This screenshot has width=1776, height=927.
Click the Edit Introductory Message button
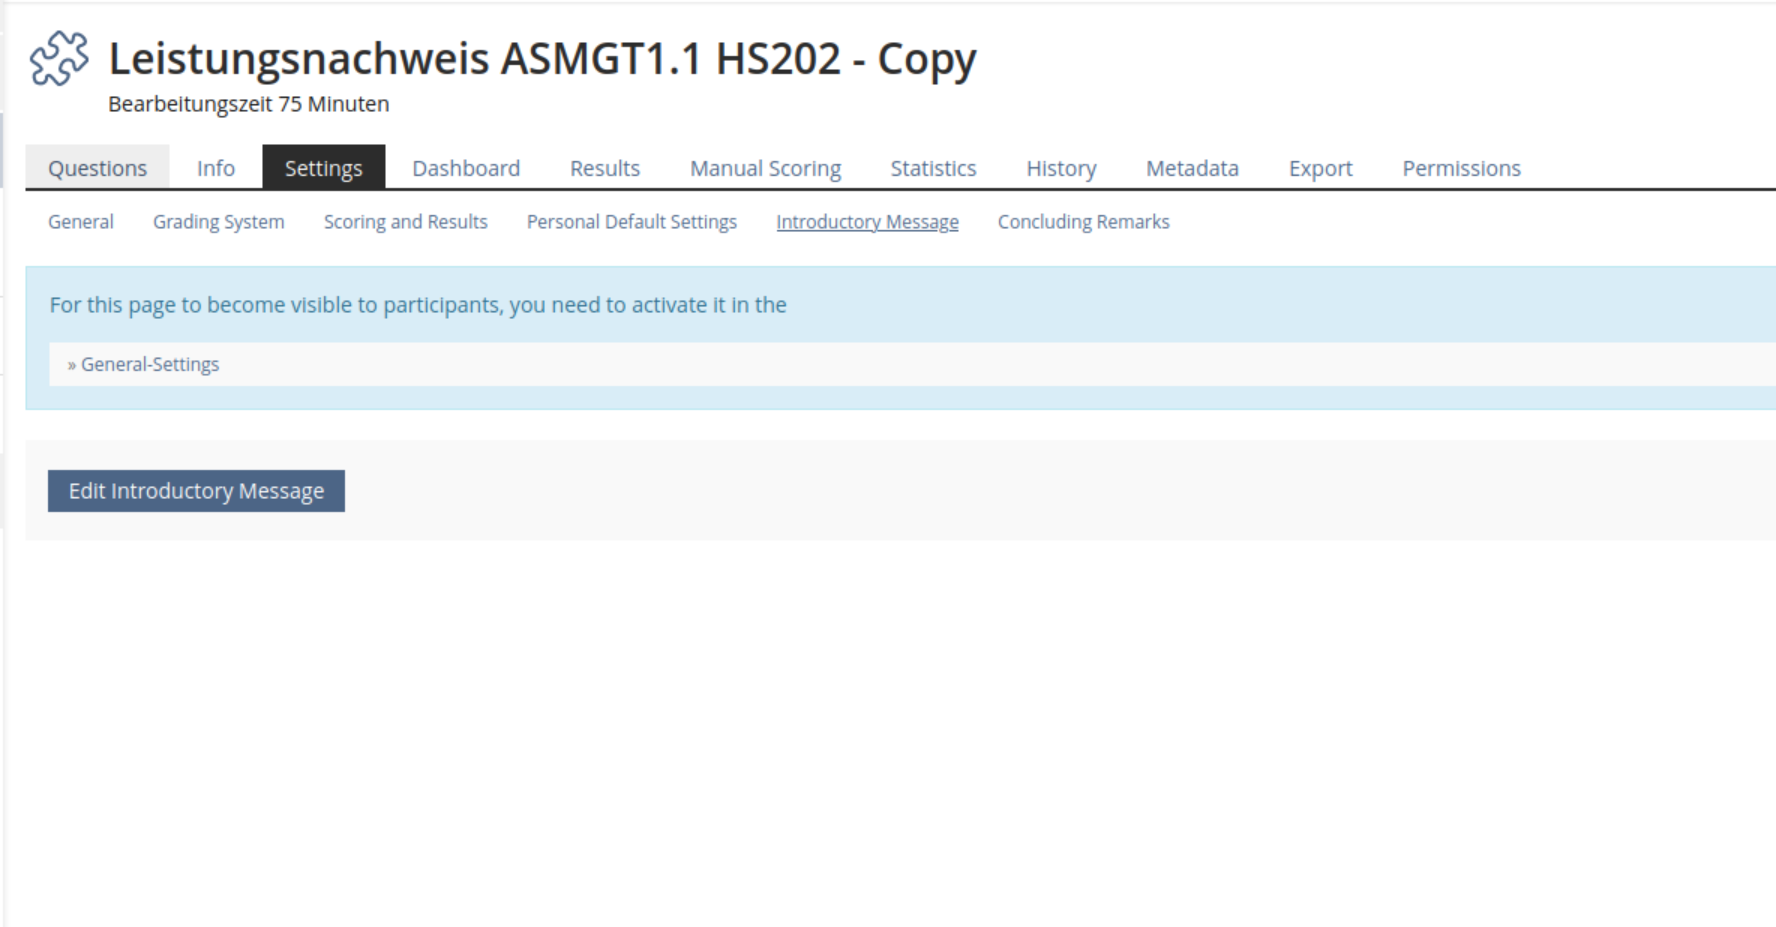(196, 491)
